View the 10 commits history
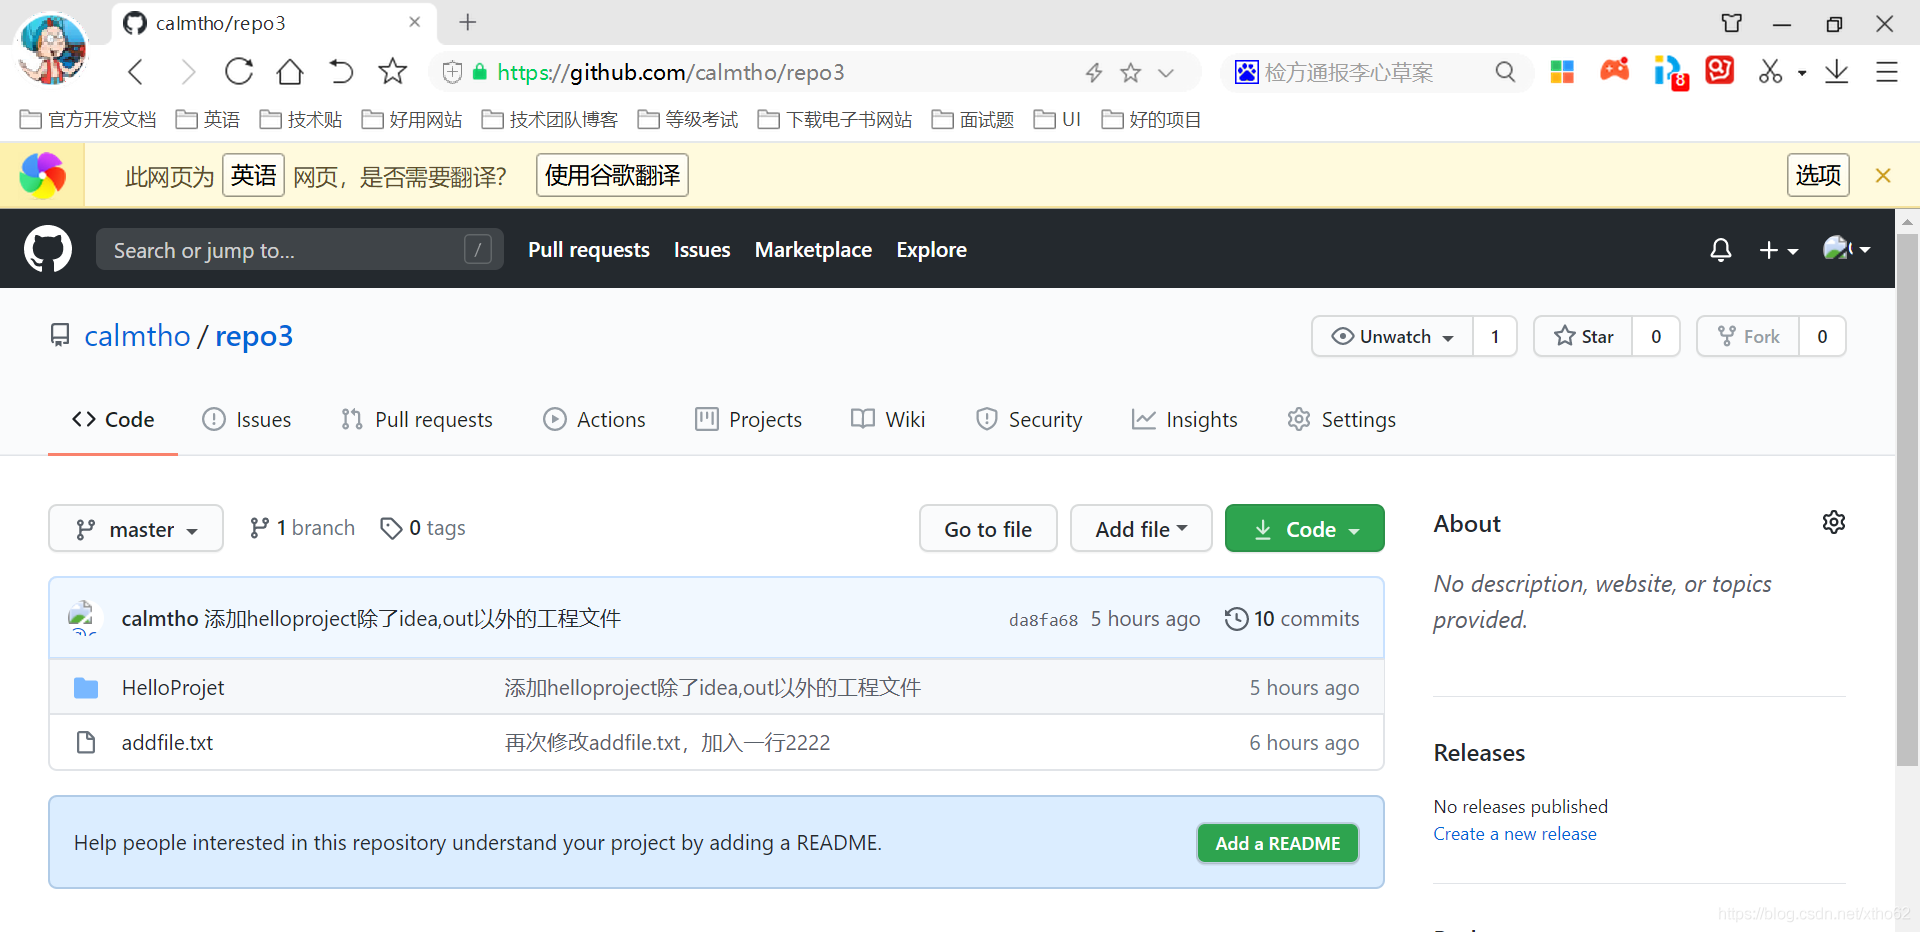1920x932 pixels. pos(1292,619)
